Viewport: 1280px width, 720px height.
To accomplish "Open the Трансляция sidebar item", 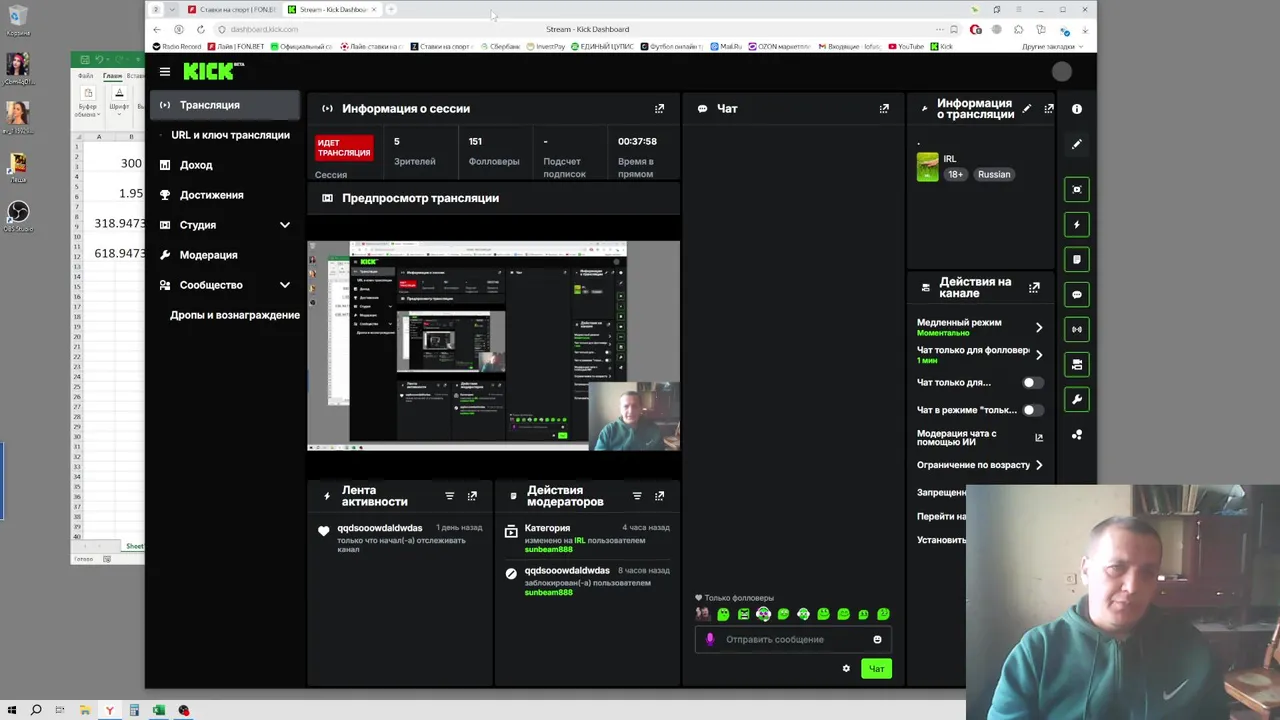I will [x=225, y=105].
